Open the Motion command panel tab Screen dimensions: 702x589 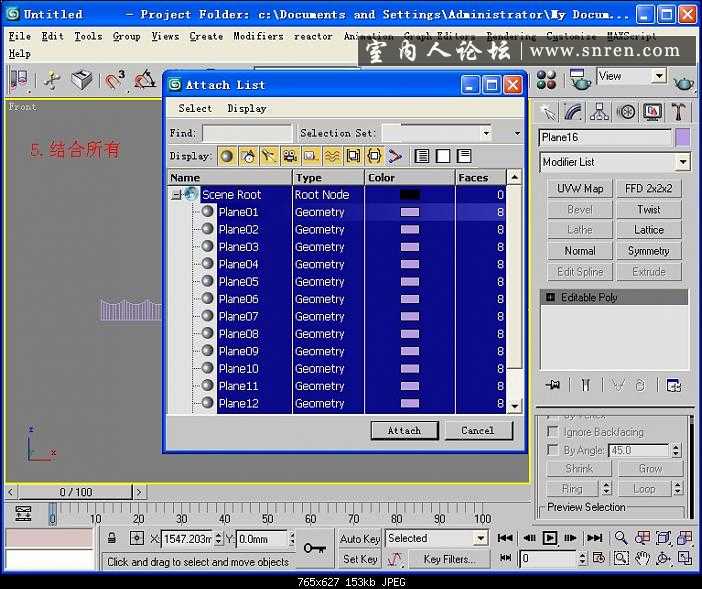626,112
